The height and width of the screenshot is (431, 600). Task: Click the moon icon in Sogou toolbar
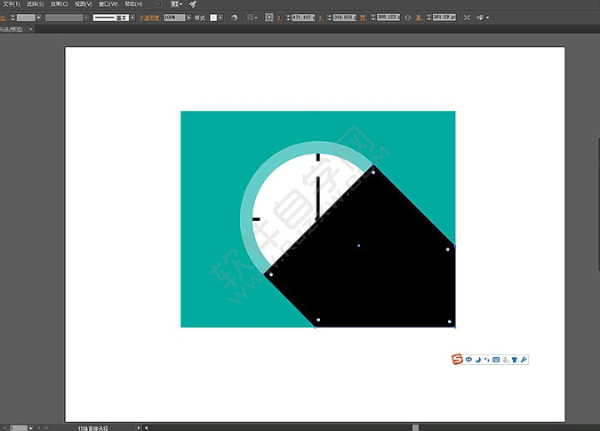click(478, 359)
